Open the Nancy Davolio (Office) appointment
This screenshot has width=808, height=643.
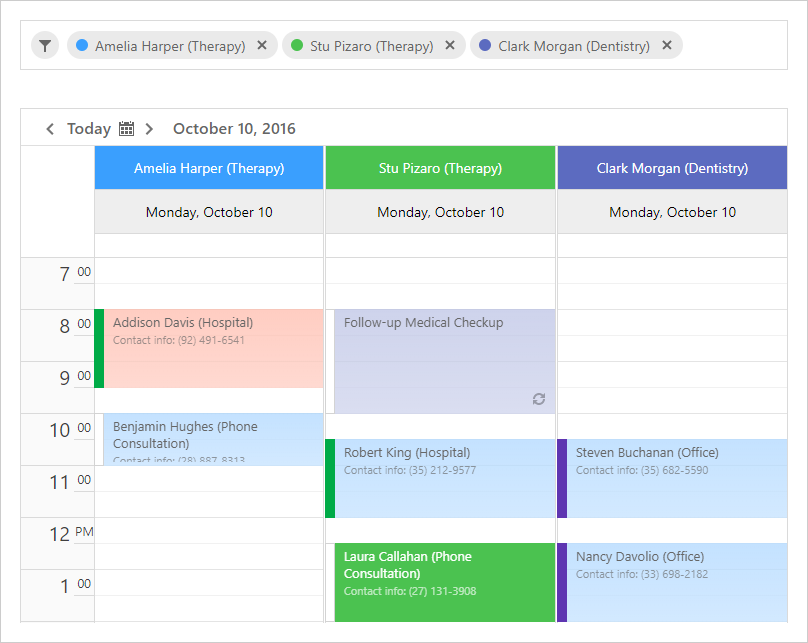[676, 582]
